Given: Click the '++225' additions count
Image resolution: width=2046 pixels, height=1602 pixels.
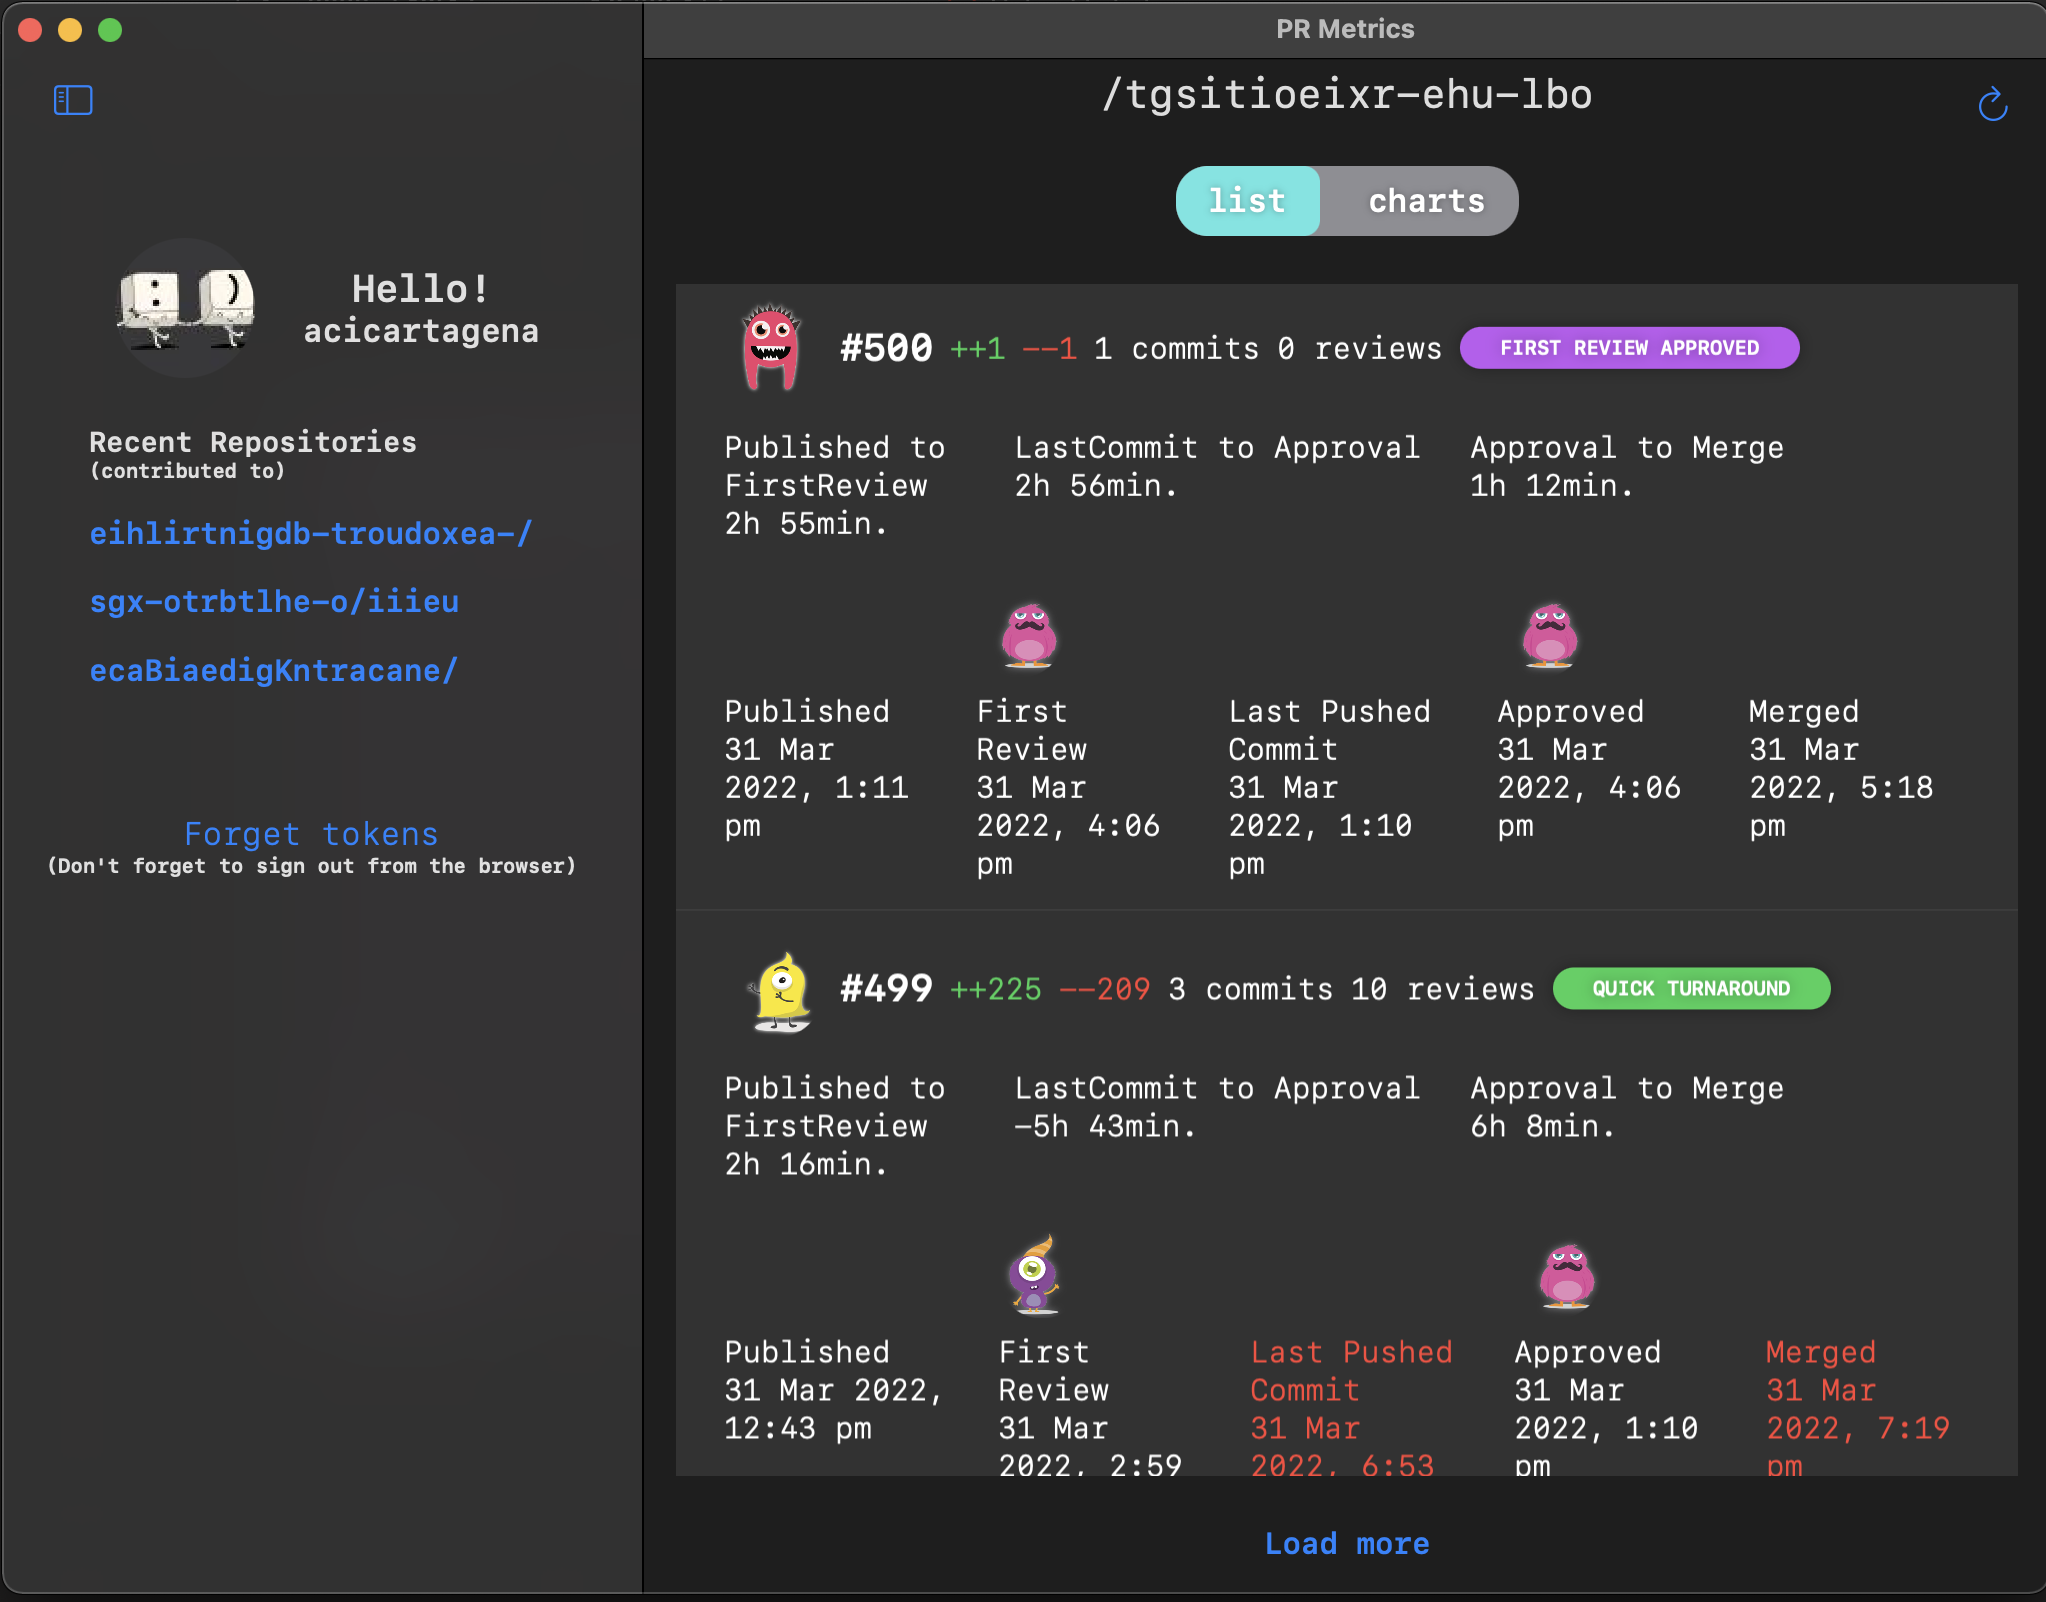Looking at the screenshot, I should [x=995, y=989].
